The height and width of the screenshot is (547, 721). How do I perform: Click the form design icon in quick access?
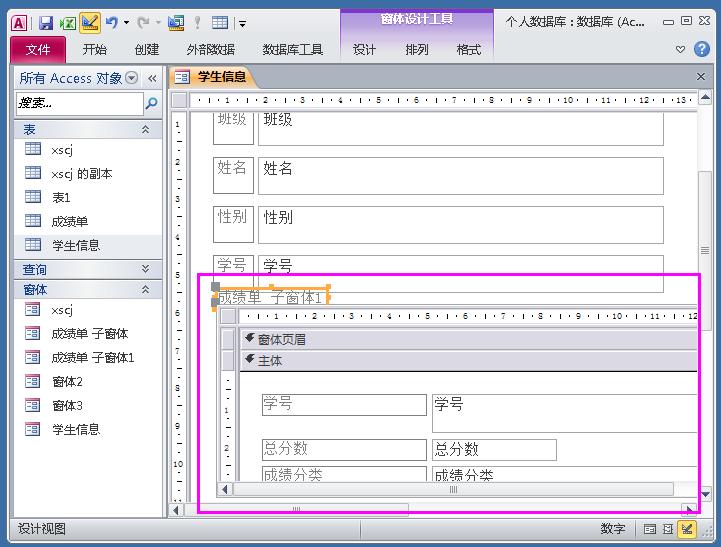(176, 23)
